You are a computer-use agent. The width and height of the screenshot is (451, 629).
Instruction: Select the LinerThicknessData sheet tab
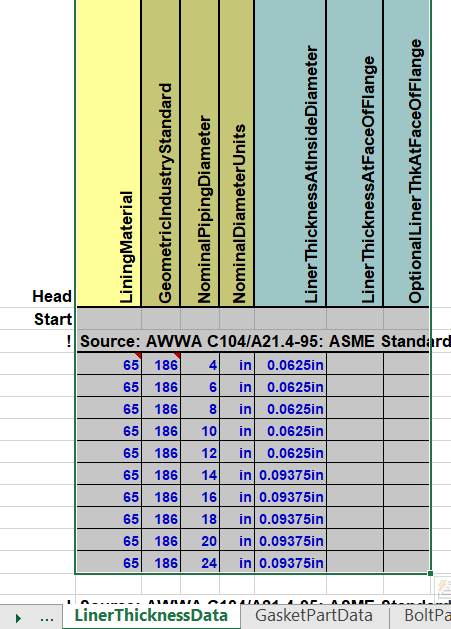(151, 615)
